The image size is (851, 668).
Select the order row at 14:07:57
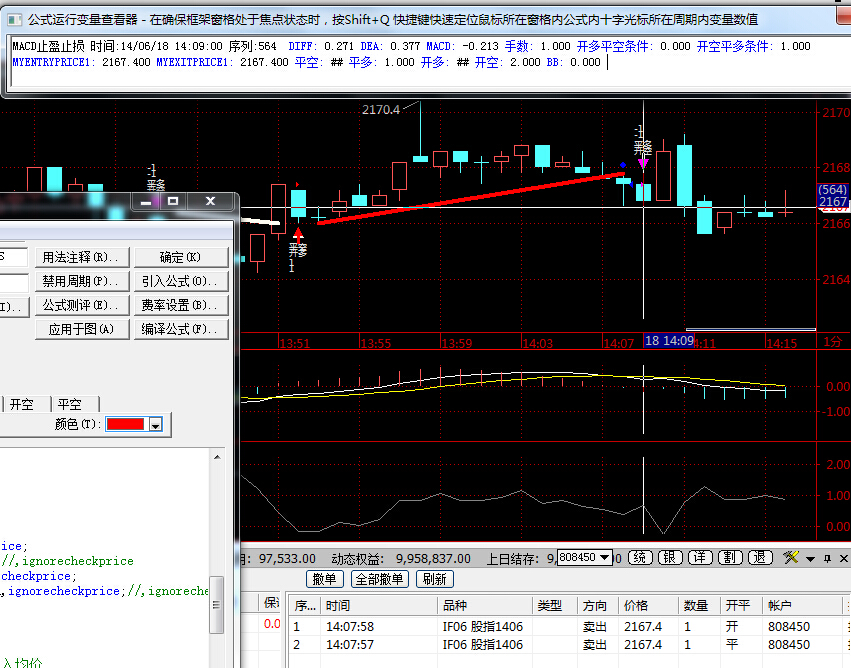pos(567,645)
